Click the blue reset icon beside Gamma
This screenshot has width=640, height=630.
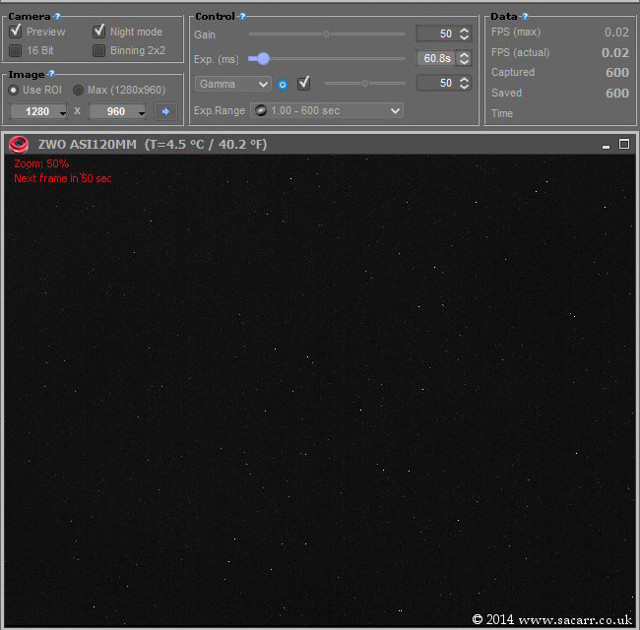click(282, 84)
